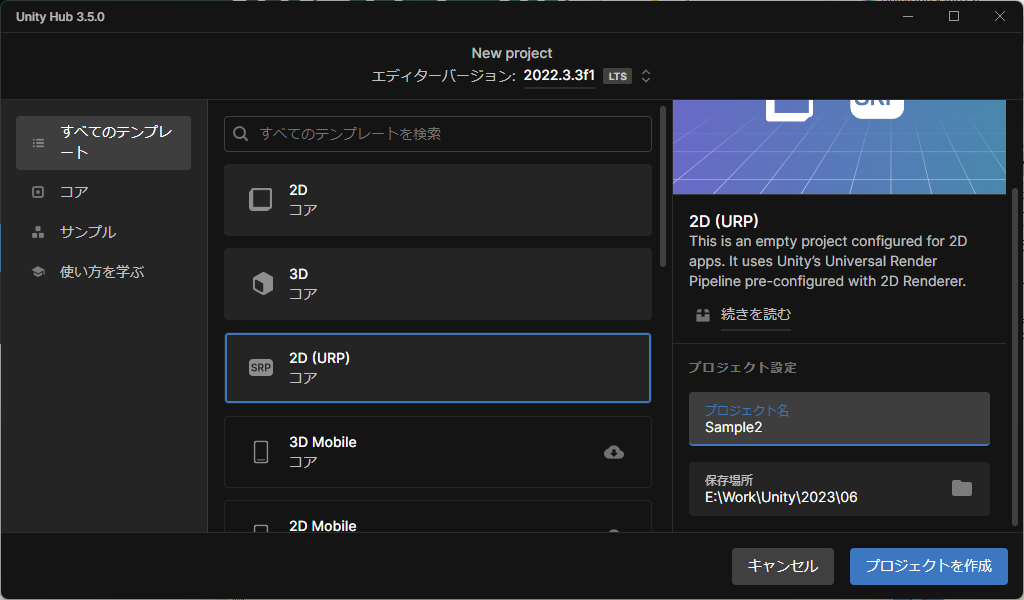Close the Unity Hub window

pyautogui.click(x=1000, y=16)
